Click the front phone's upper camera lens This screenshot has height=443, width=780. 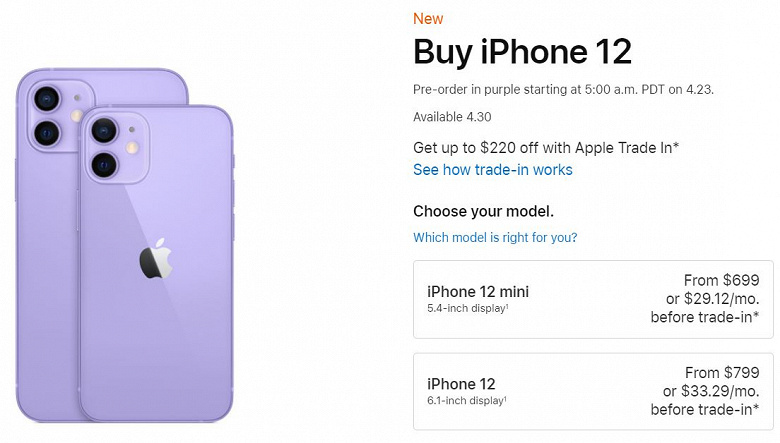point(103,129)
